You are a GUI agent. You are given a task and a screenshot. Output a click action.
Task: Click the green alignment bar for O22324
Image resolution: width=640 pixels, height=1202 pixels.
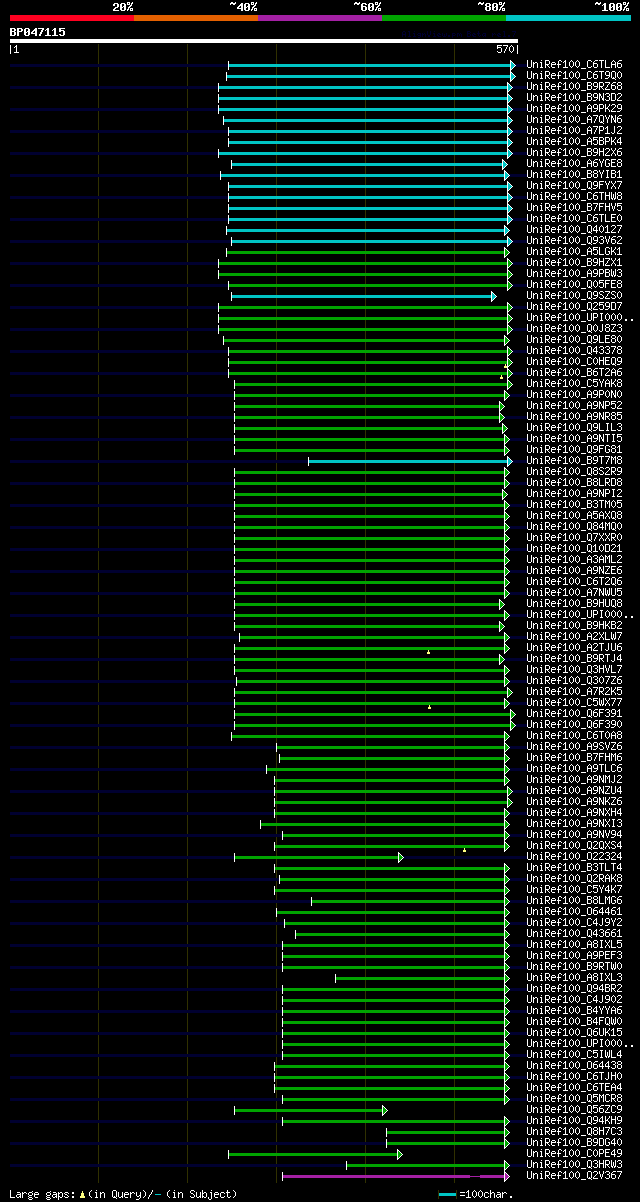318,857
